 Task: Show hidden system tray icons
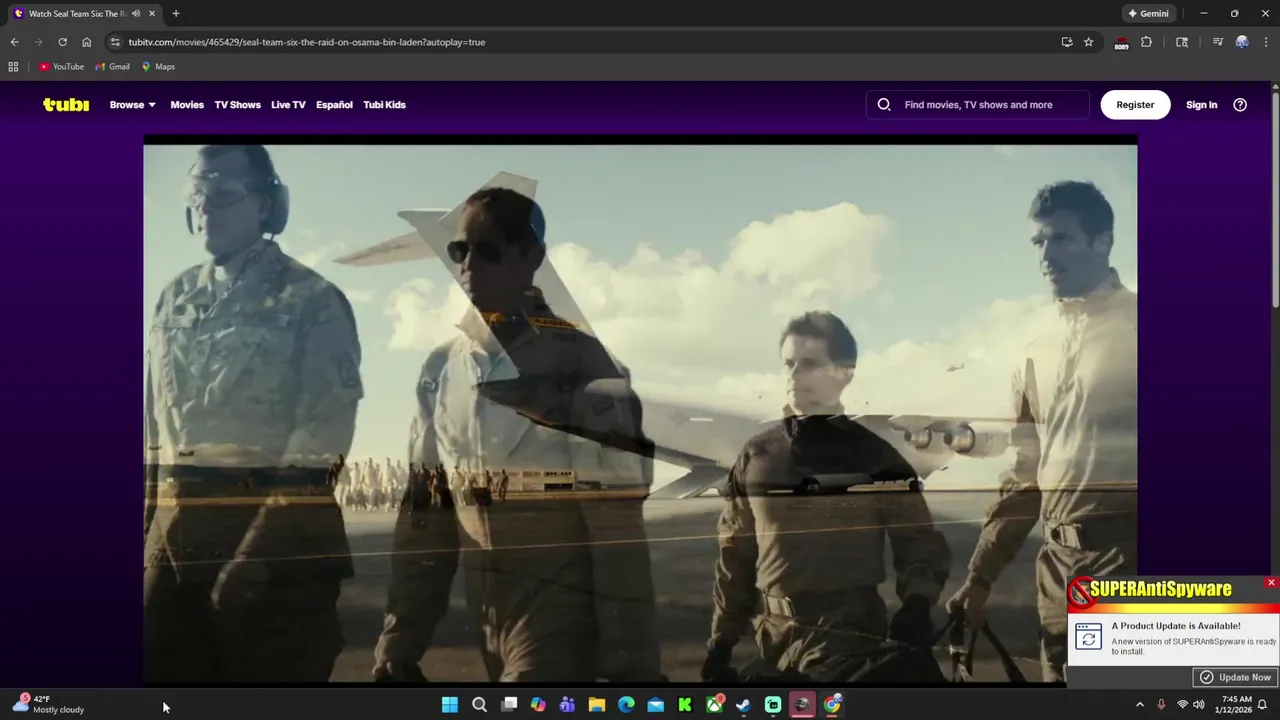click(1139, 705)
